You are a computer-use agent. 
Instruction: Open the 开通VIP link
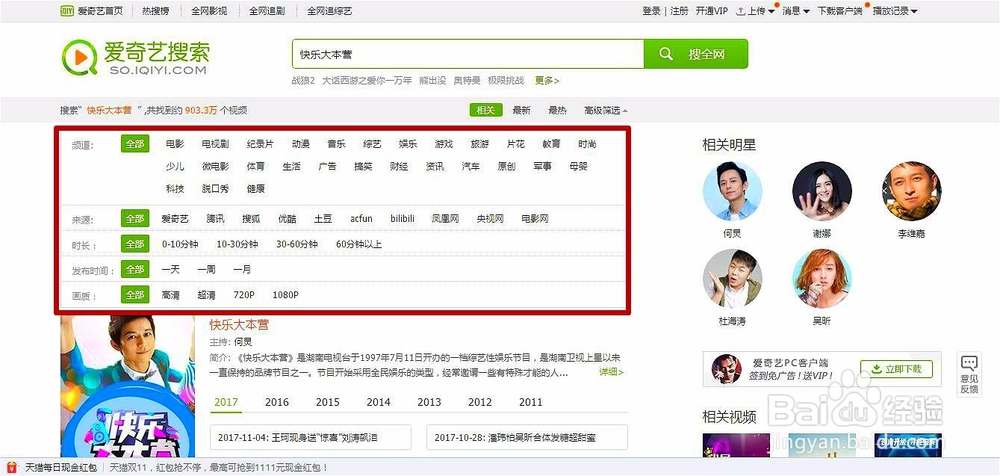[712, 11]
